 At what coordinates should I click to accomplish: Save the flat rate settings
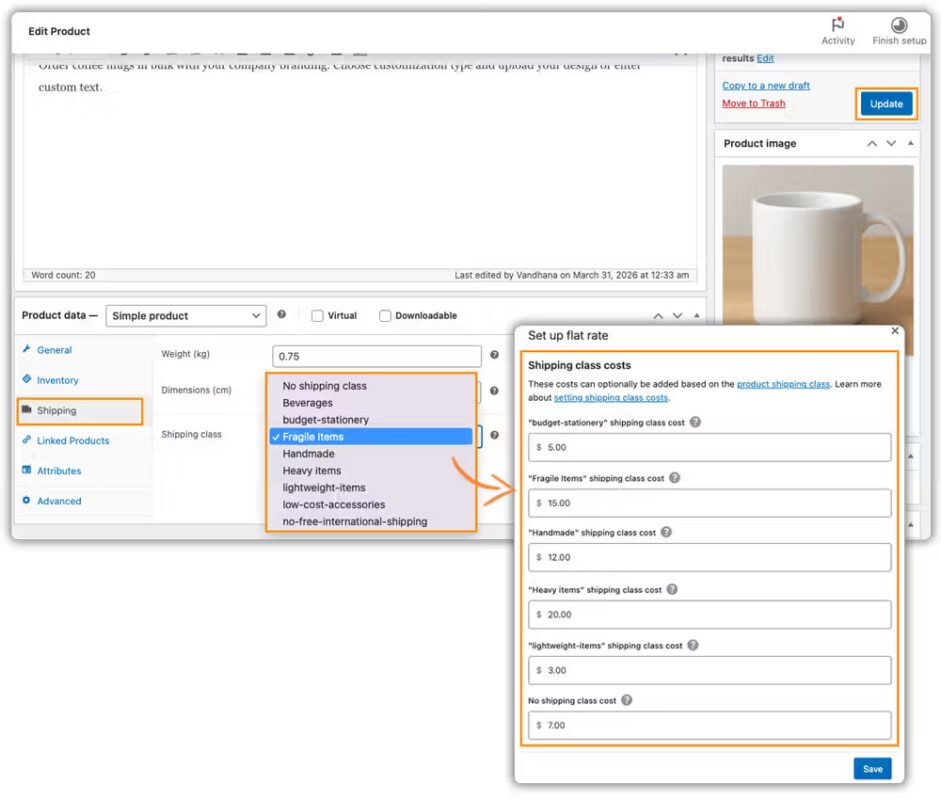coord(873,769)
